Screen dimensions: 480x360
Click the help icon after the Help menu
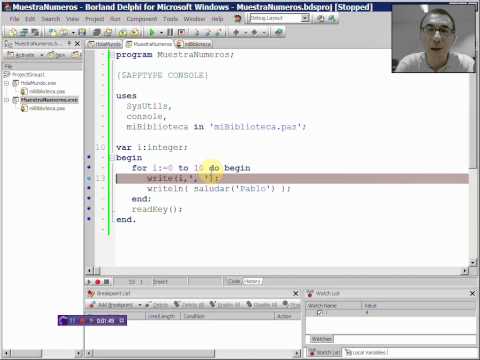(x=237, y=19)
